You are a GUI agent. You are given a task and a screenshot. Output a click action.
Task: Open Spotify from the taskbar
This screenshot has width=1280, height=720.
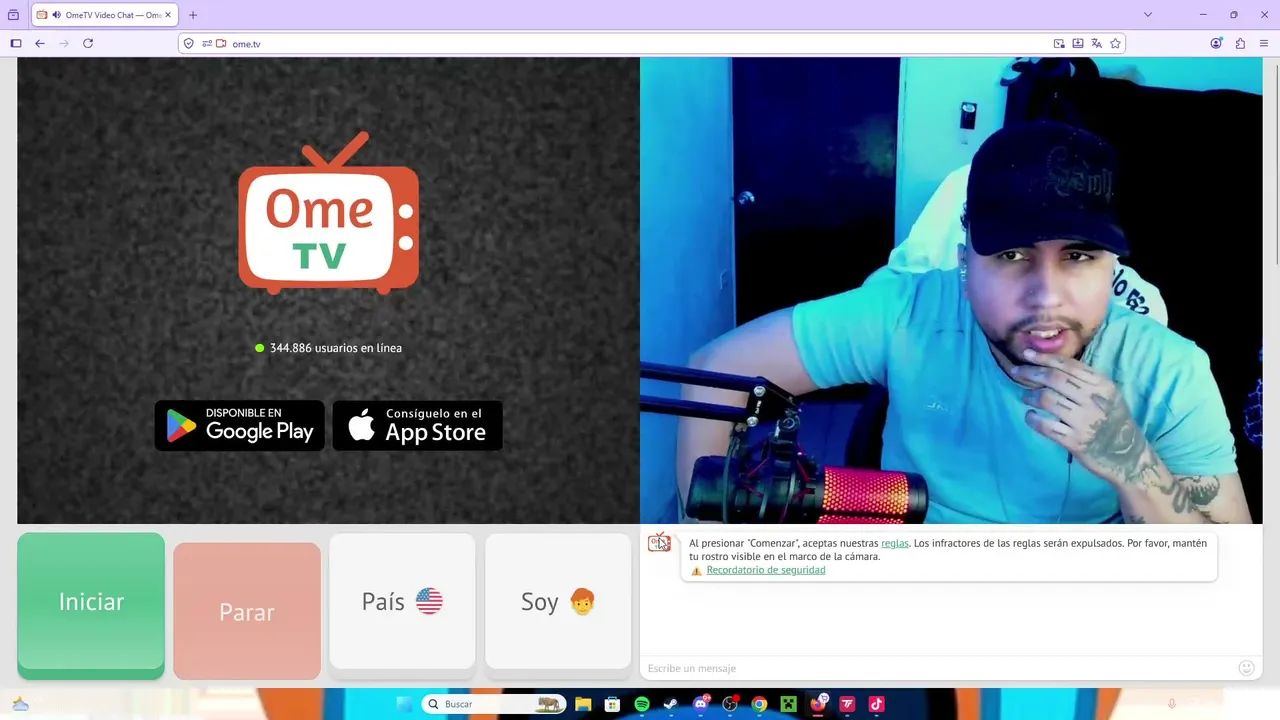[x=642, y=704]
